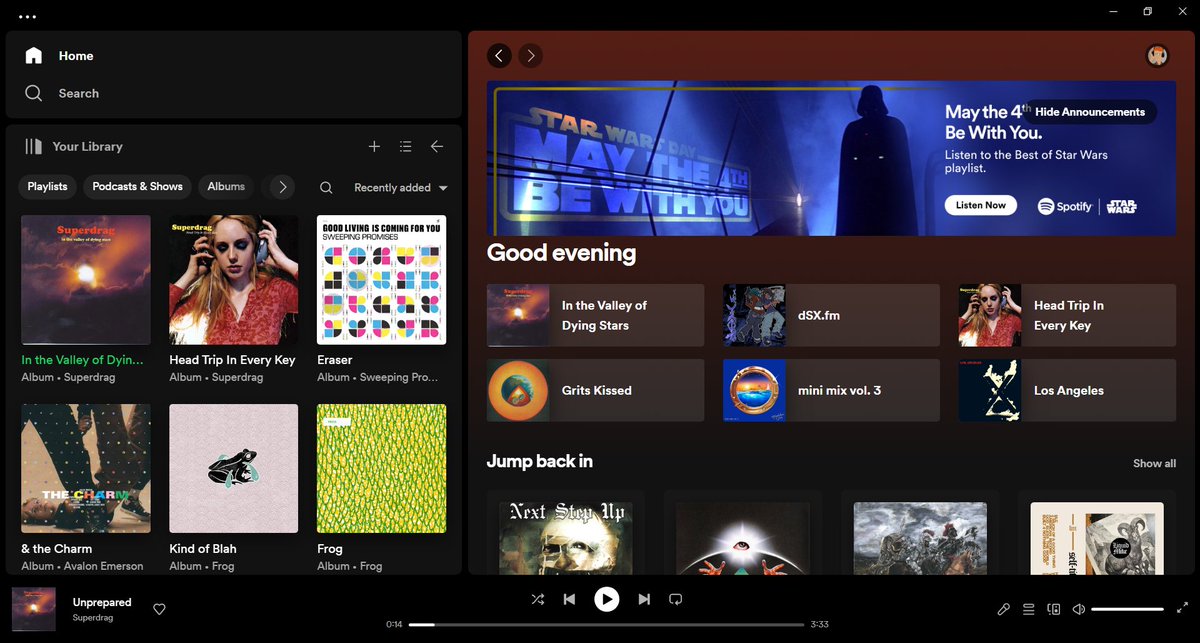Open the play queue

click(1029, 609)
